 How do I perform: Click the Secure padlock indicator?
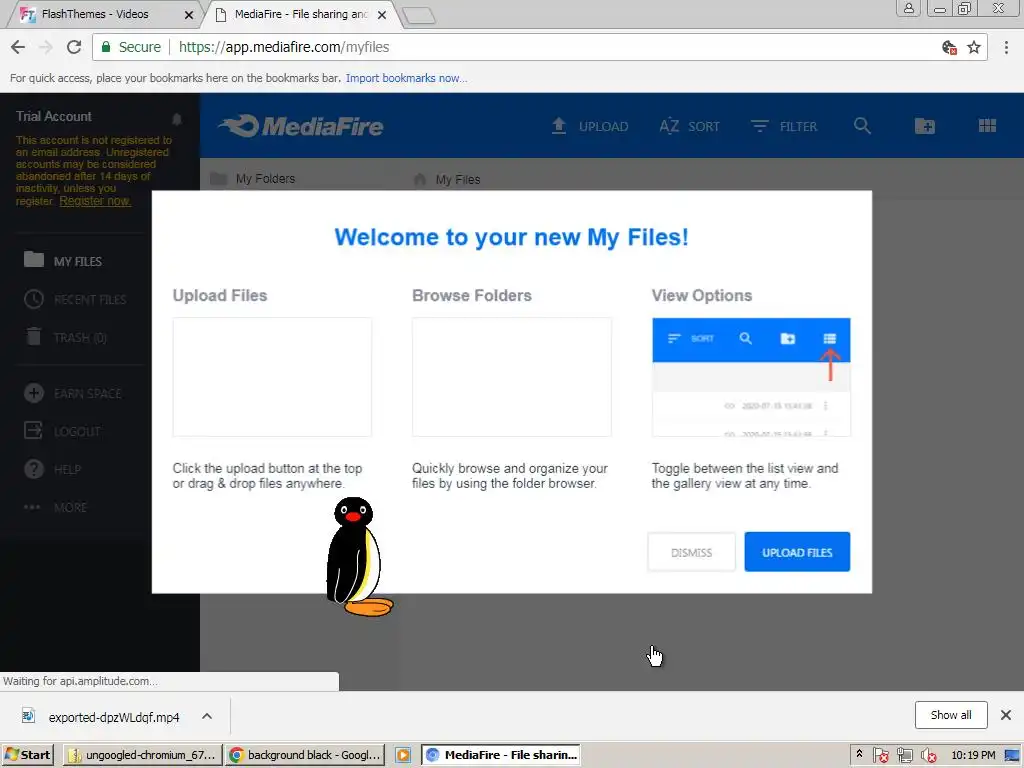point(131,47)
